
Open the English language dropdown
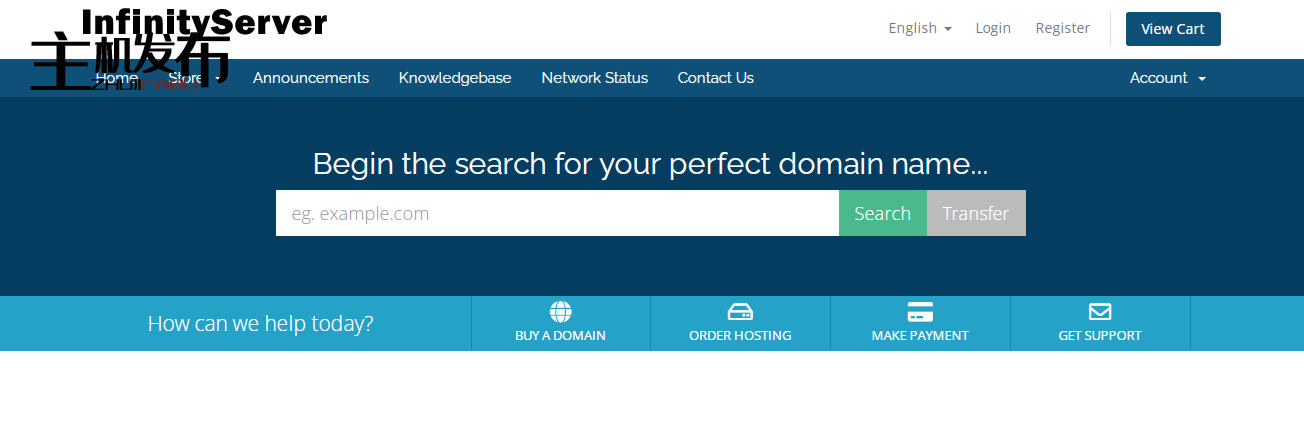point(919,28)
